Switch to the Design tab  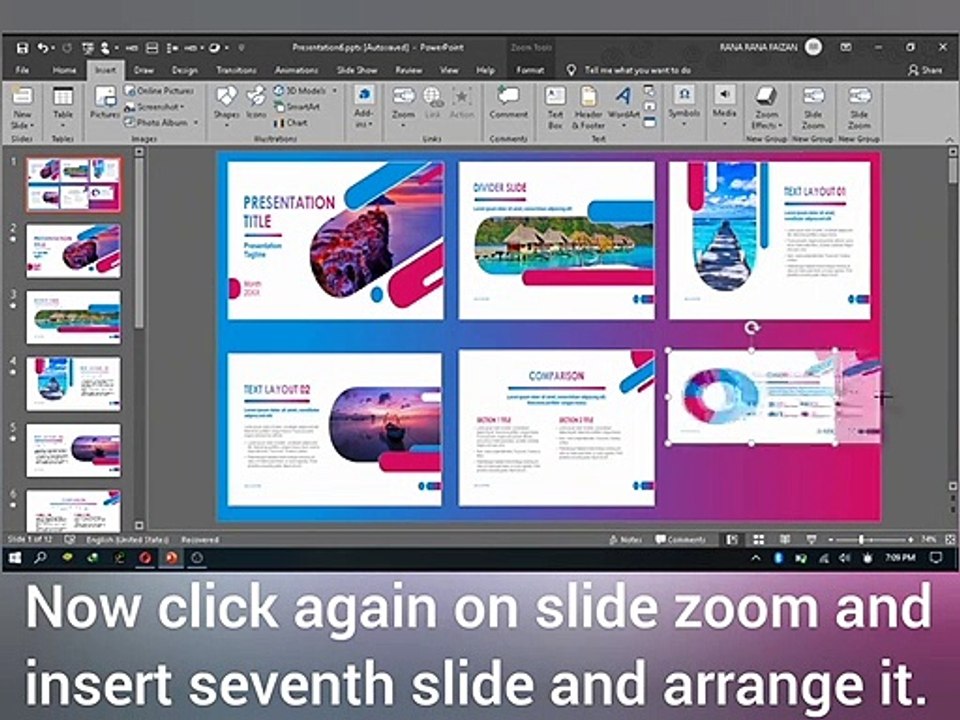[x=184, y=70]
